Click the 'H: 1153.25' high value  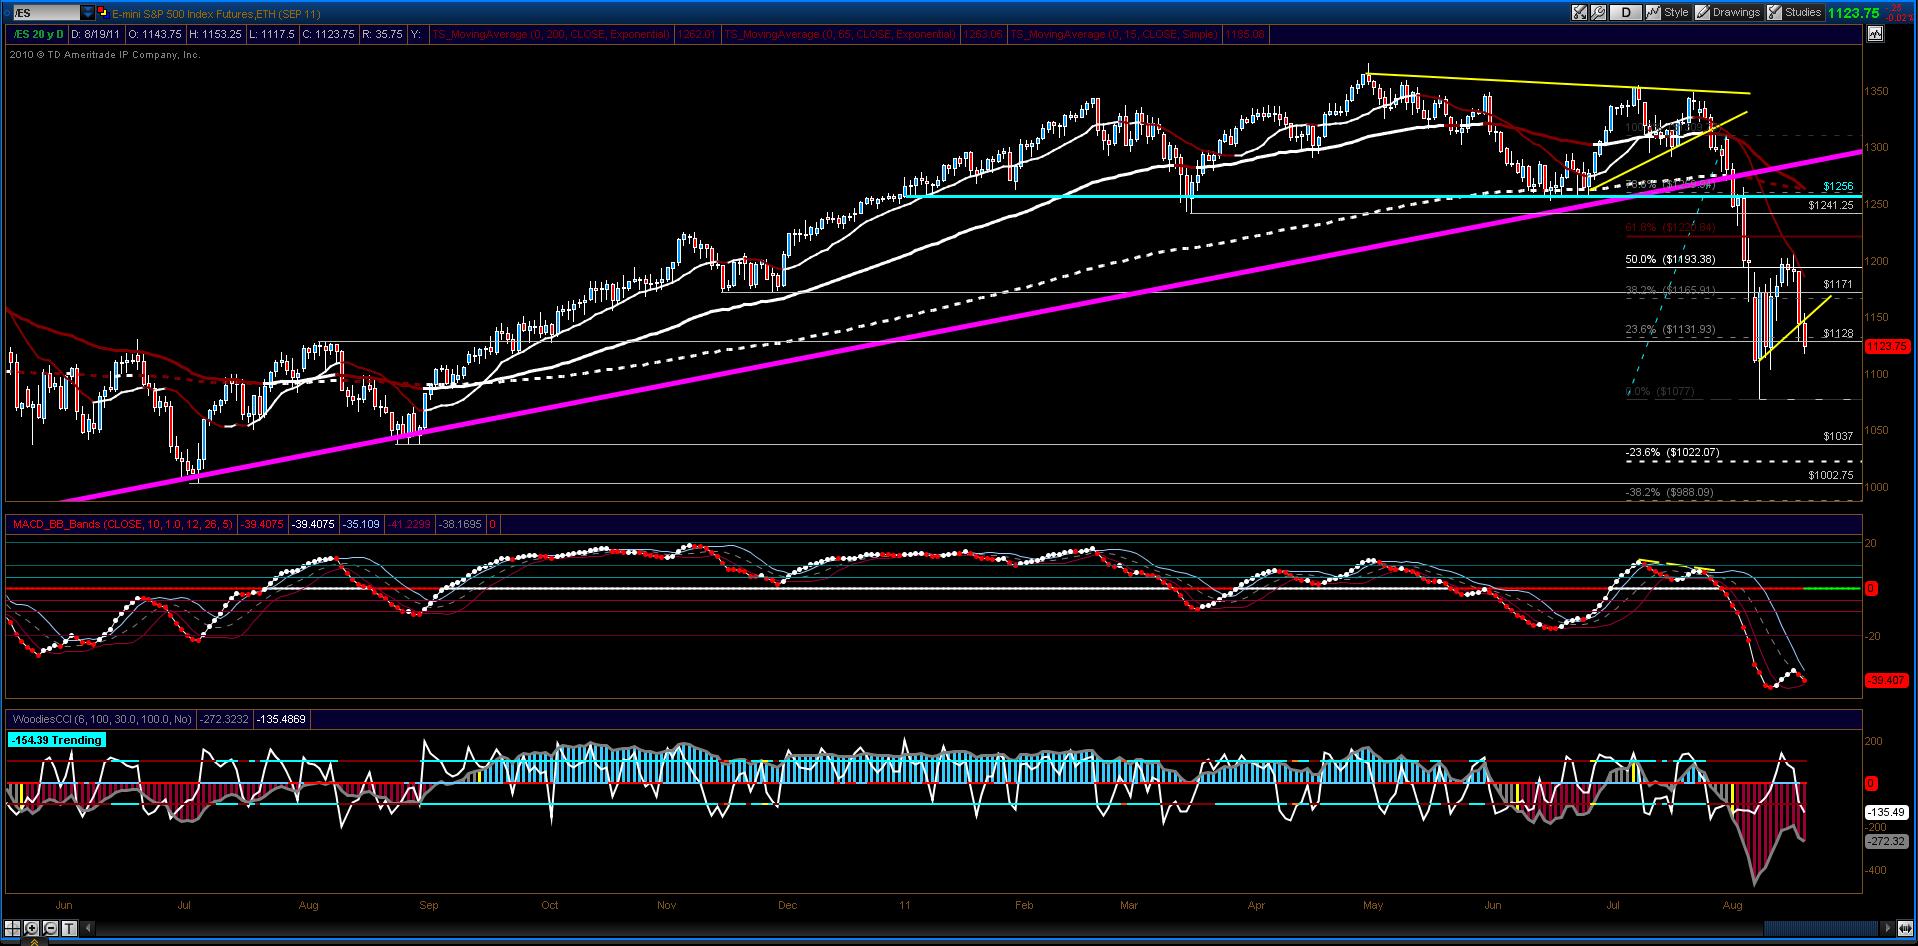coord(216,34)
